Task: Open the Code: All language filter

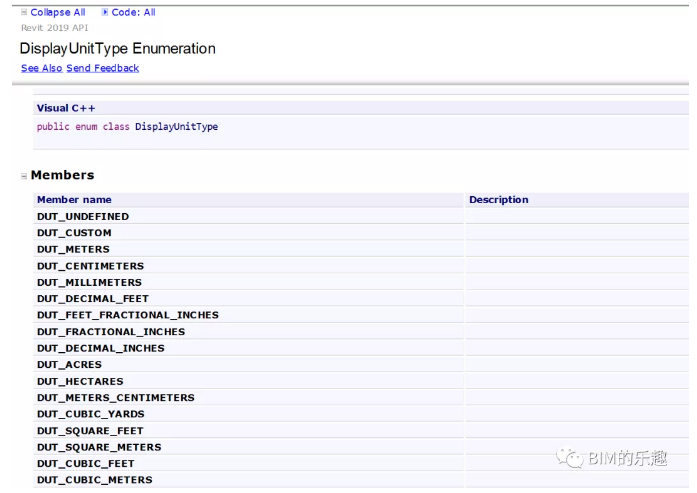Action: [x=133, y=12]
